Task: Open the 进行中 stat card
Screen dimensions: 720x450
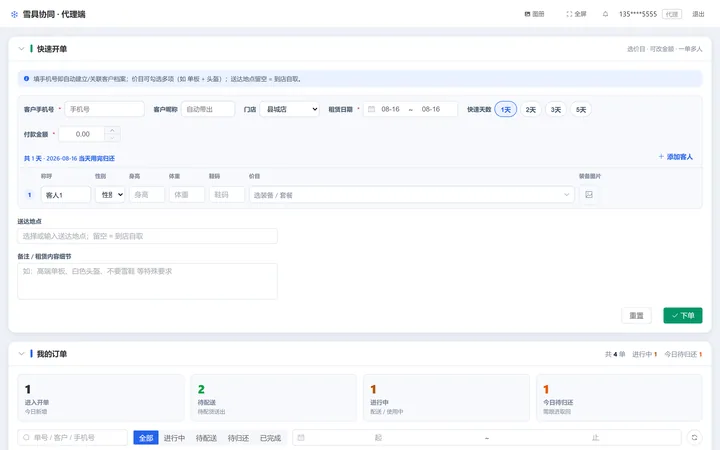Action: point(446,398)
